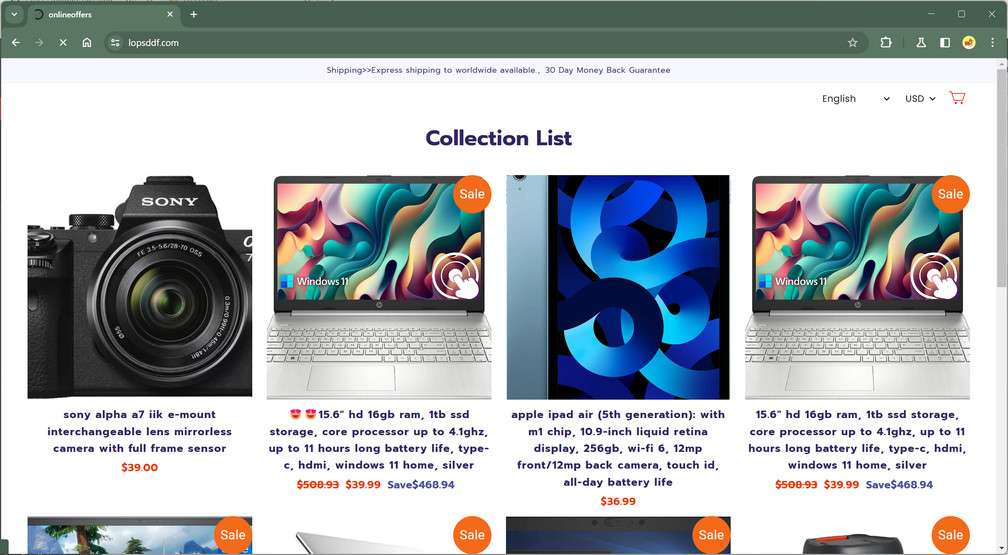Bookmark this page with the star icon

(852, 42)
